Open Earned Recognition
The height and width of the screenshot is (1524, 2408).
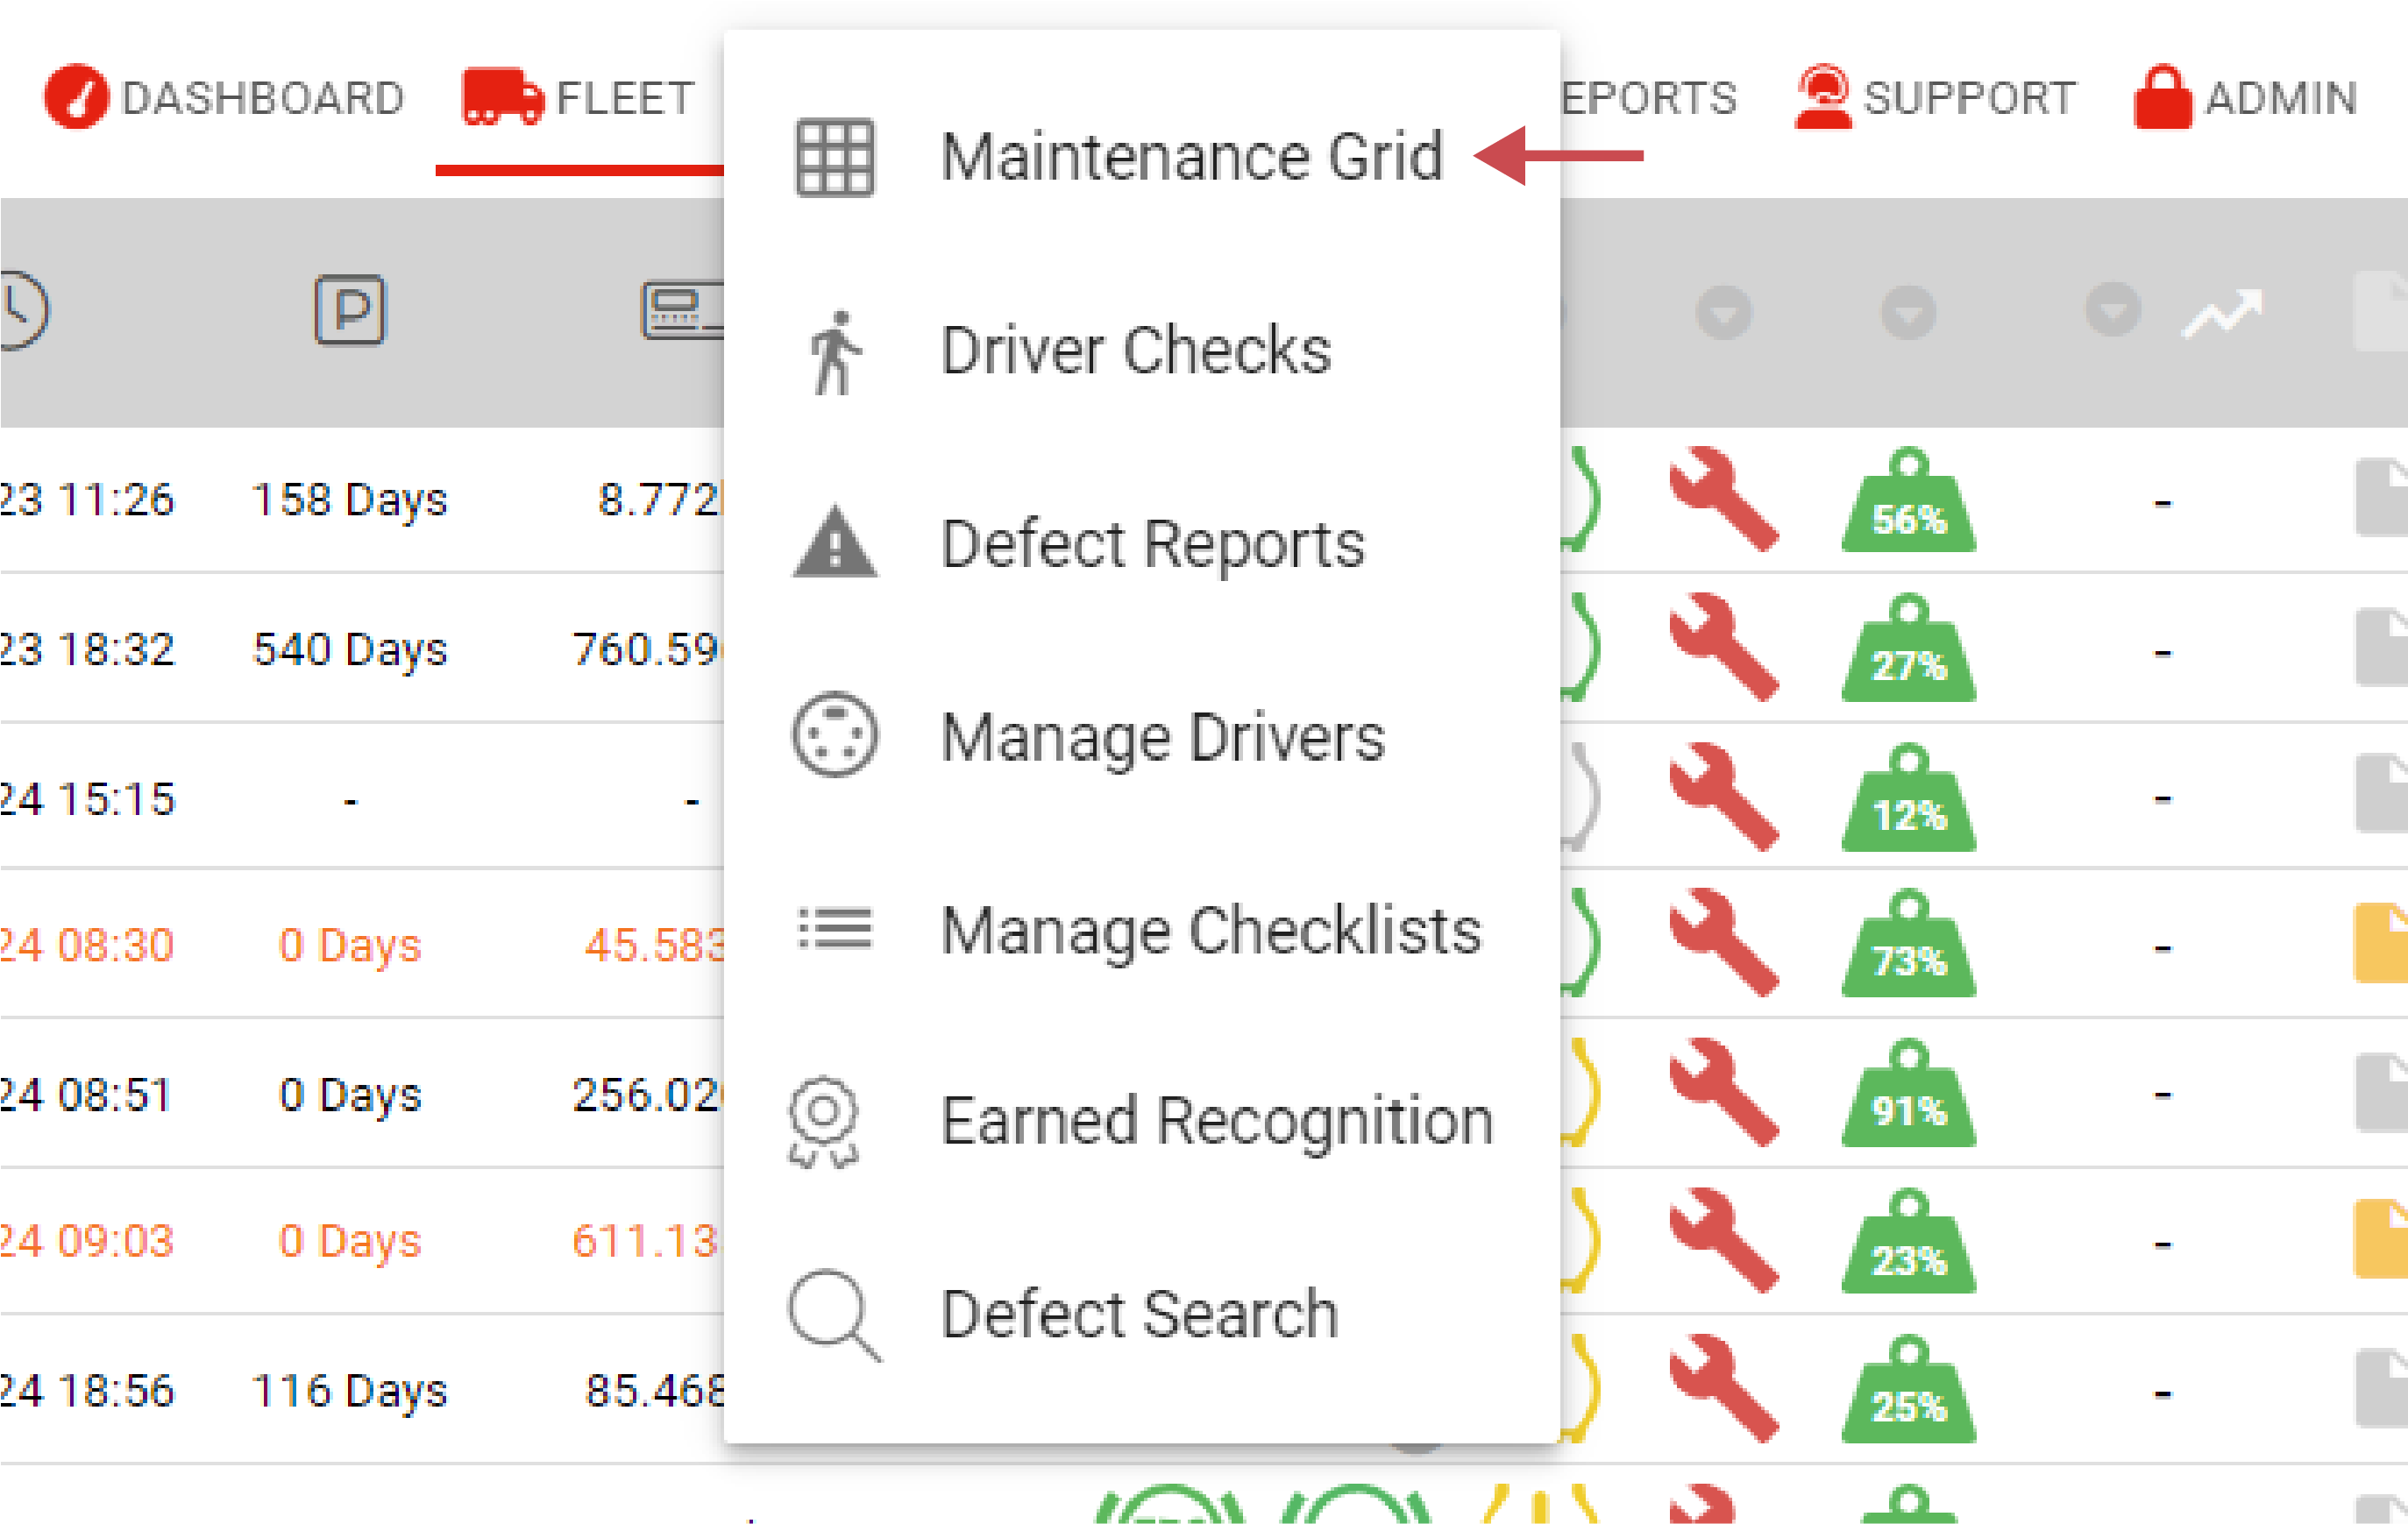coord(1216,1119)
